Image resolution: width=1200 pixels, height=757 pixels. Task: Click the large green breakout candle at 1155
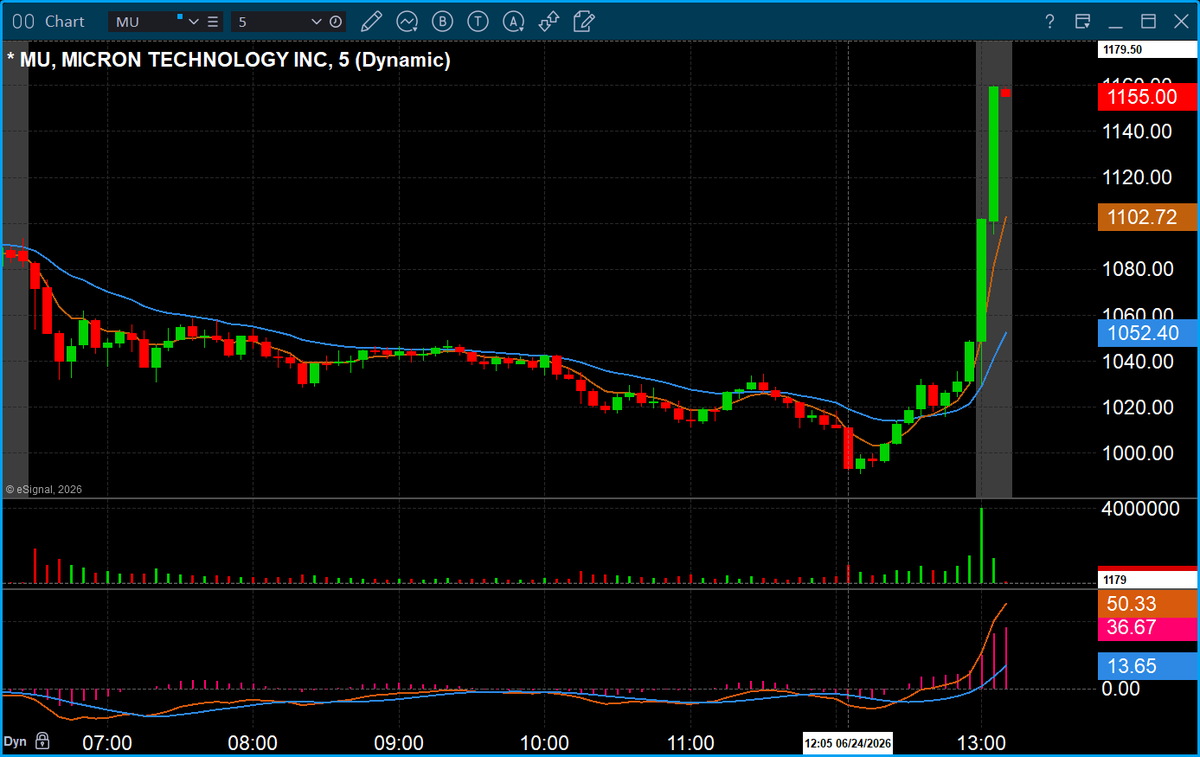pos(994,153)
